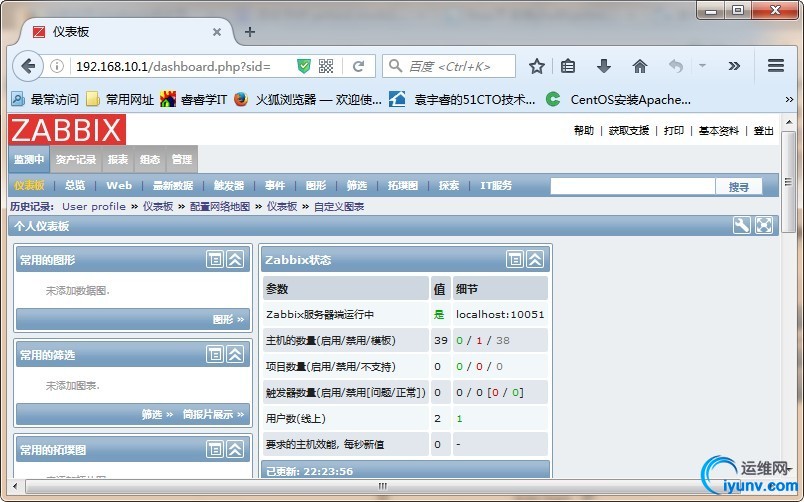
Task: Click the 搜寻 search button
Action: pos(739,187)
